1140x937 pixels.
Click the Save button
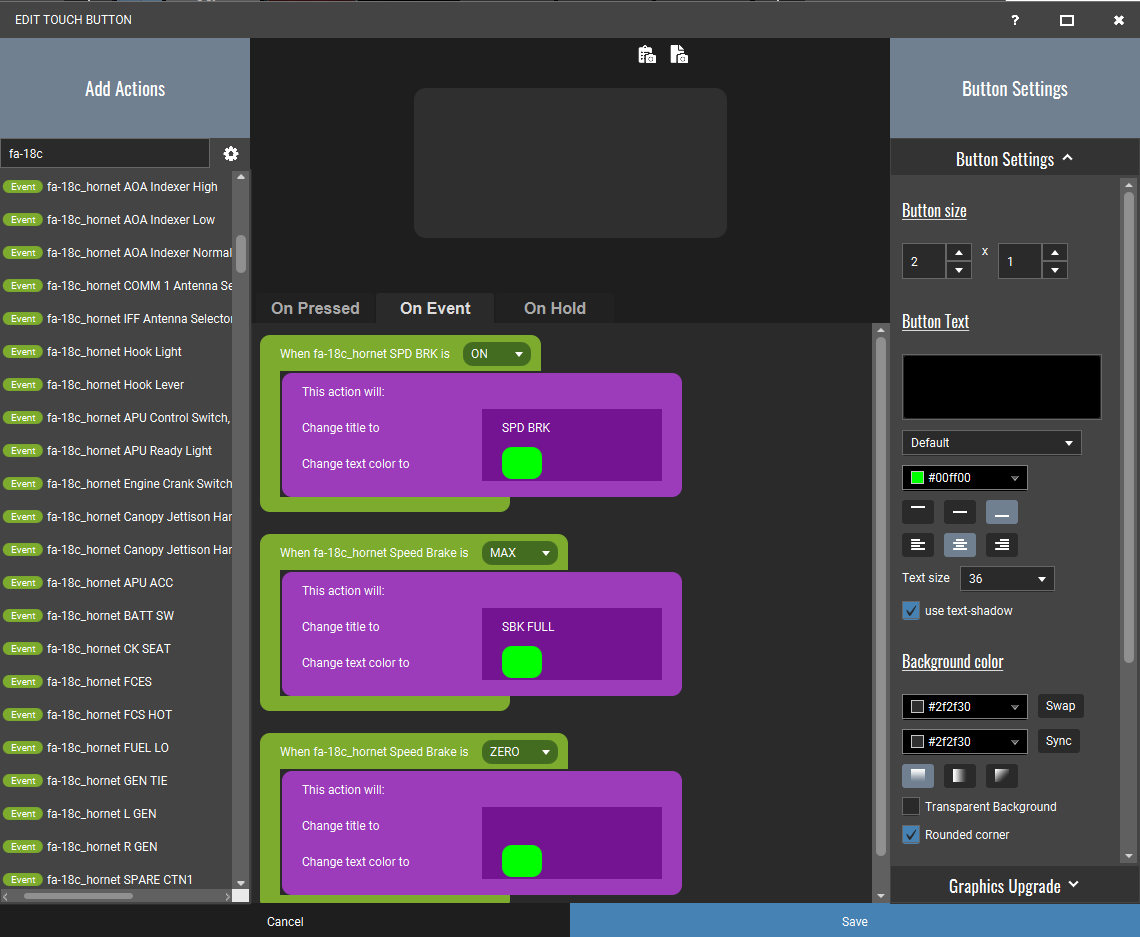pos(854,921)
